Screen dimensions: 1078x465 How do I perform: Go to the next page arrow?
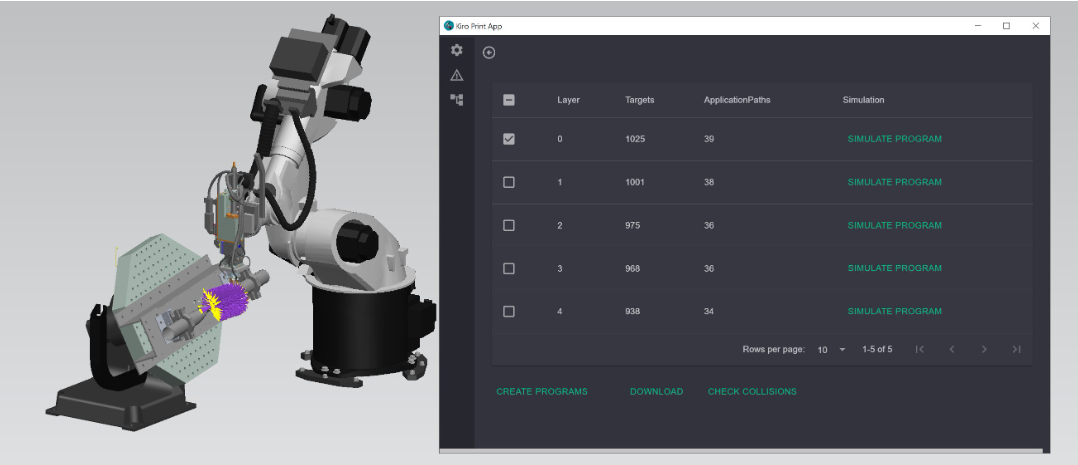pos(984,349)
